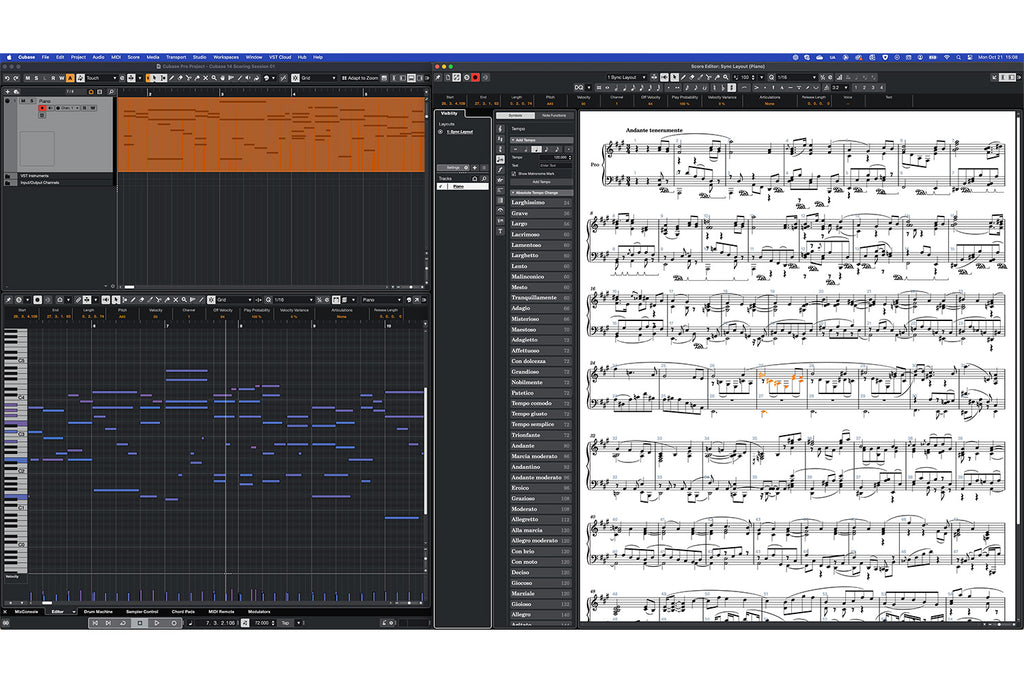
Task: Select the Mute X tool in project toolbar
Action: coord(205,78)
